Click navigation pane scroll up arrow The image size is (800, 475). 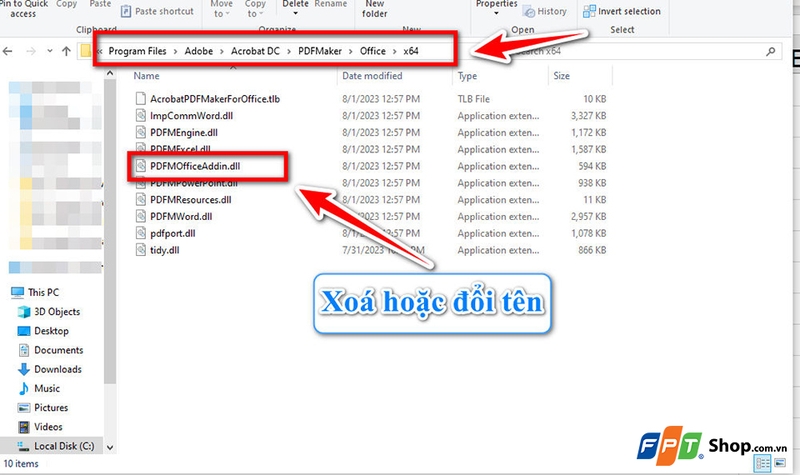pos(110,74)
